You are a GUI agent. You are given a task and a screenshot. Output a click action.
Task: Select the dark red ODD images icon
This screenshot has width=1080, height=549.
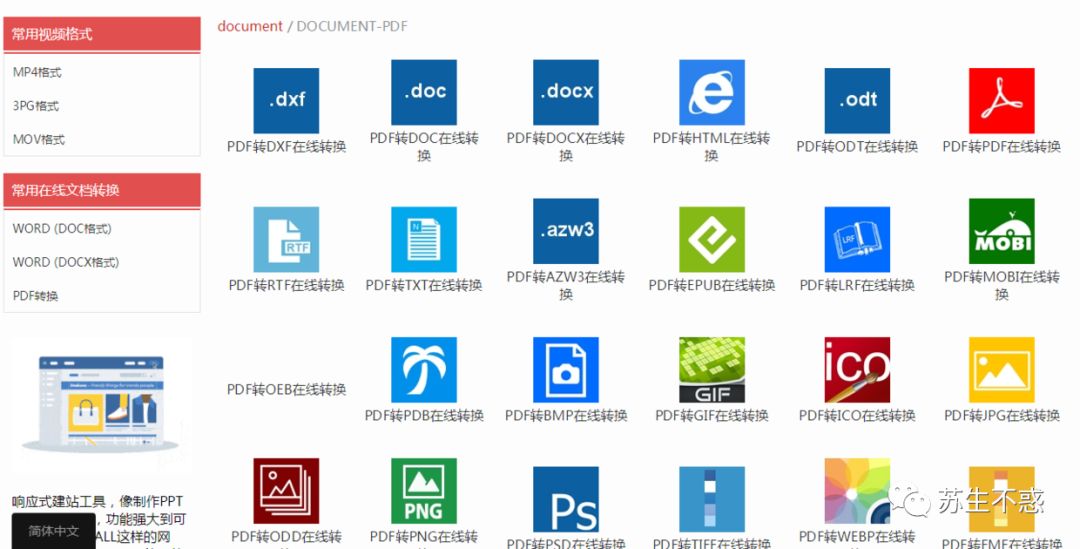coord(286,491)
